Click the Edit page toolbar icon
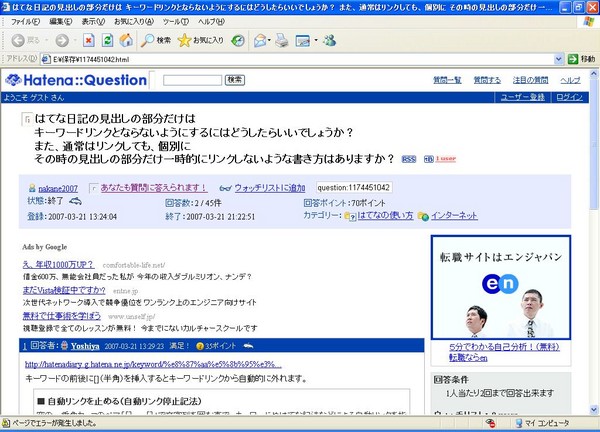 (303, 40)
